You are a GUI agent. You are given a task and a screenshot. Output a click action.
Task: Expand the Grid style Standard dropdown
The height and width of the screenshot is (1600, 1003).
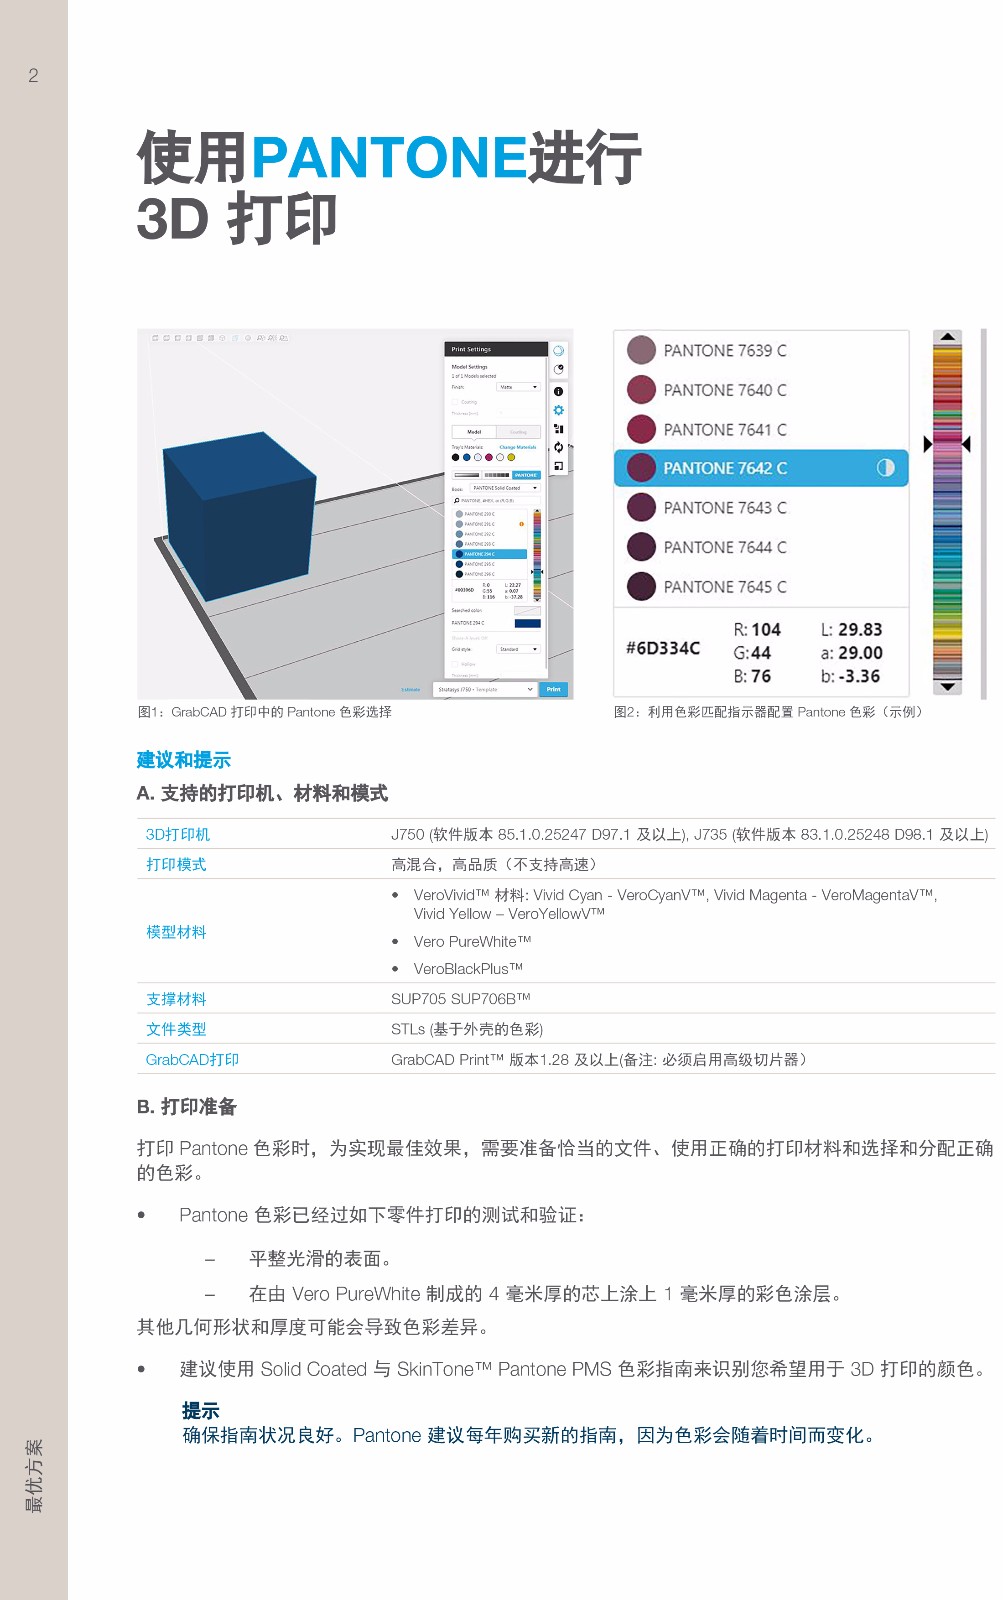(x=518, y=649)
